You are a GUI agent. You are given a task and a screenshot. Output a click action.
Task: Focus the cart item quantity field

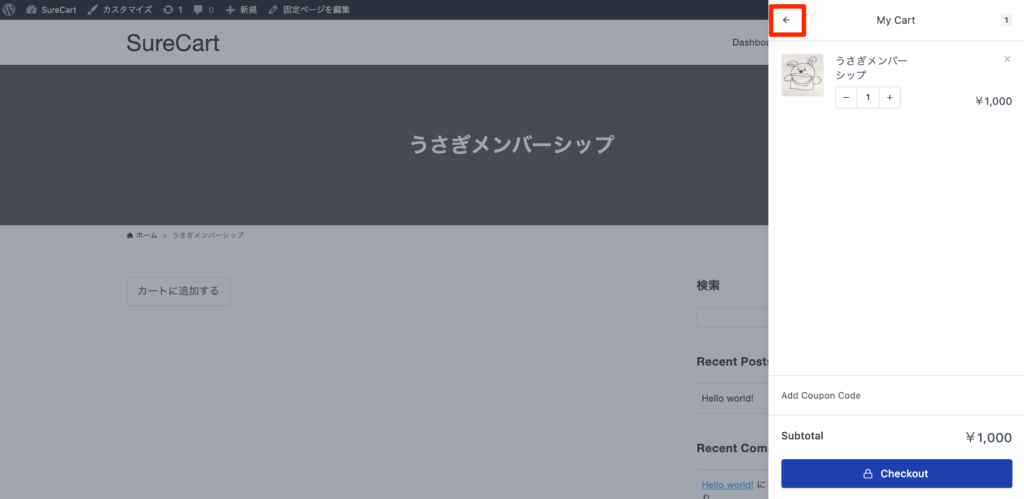868,97
